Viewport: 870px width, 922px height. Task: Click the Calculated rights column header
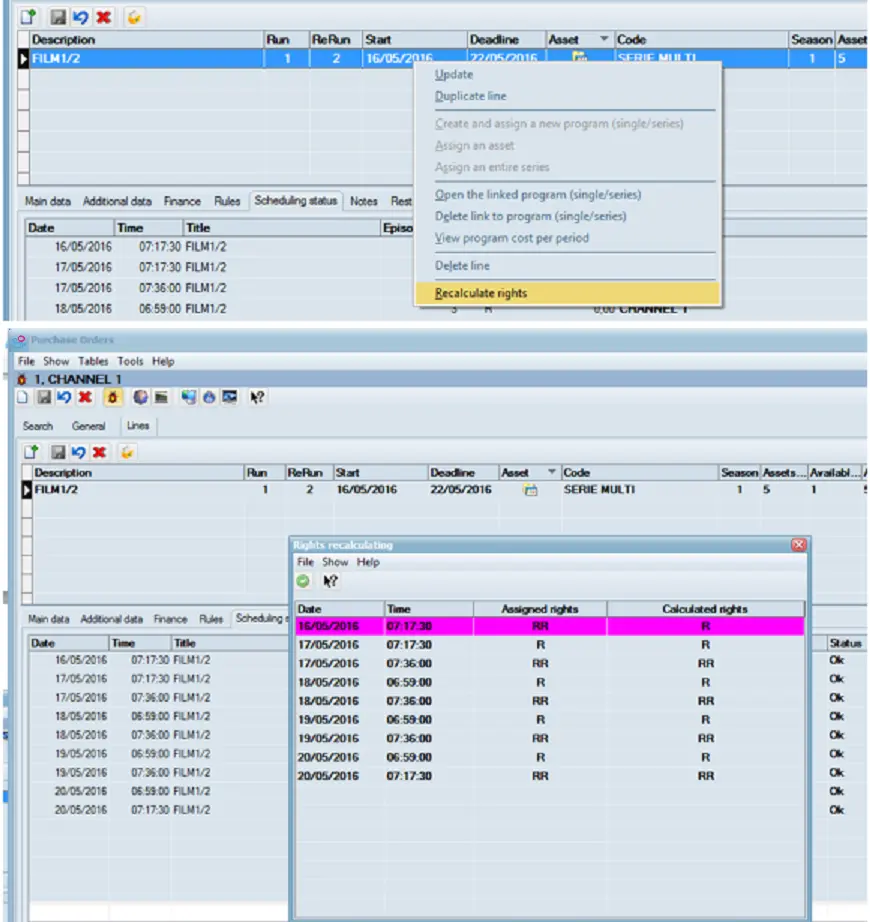click(704, 608)
